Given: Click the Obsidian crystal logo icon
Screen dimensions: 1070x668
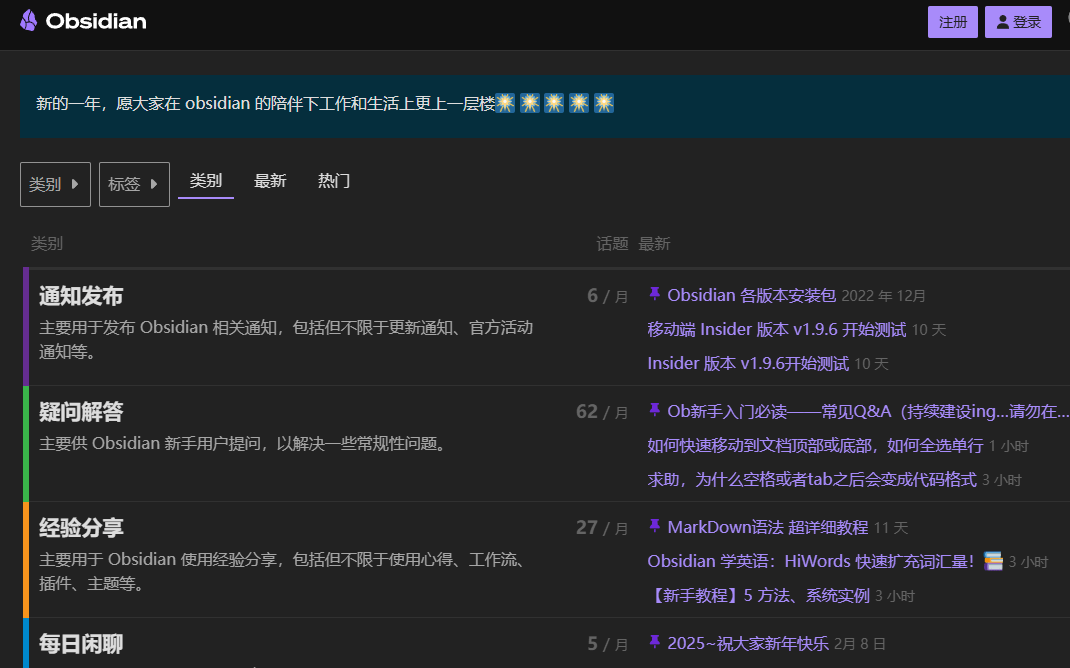Looking at the screenshot, I should pyautogui.click(x=29, y=20).
